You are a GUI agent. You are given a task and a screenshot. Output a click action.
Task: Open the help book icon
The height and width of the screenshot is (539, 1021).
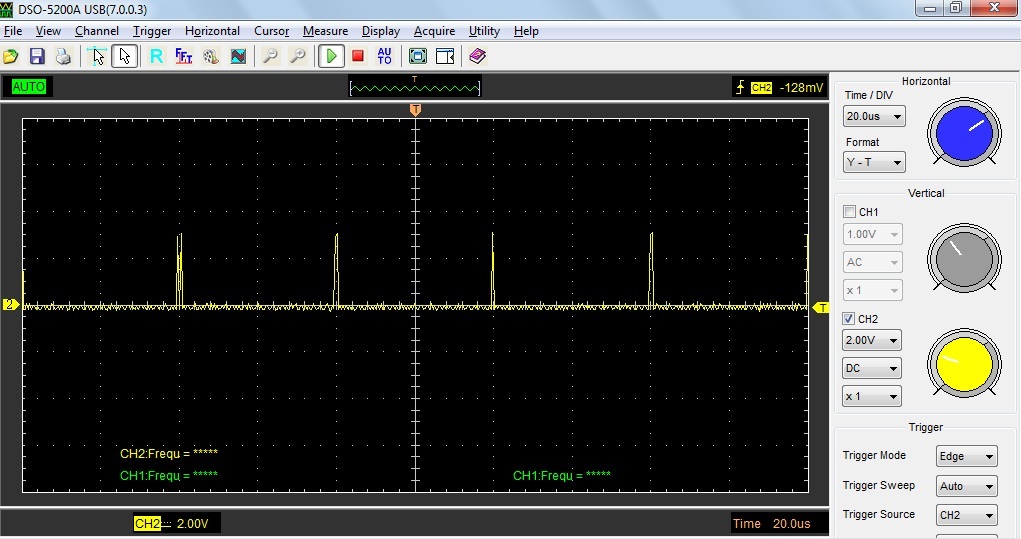tap(477, 57)
